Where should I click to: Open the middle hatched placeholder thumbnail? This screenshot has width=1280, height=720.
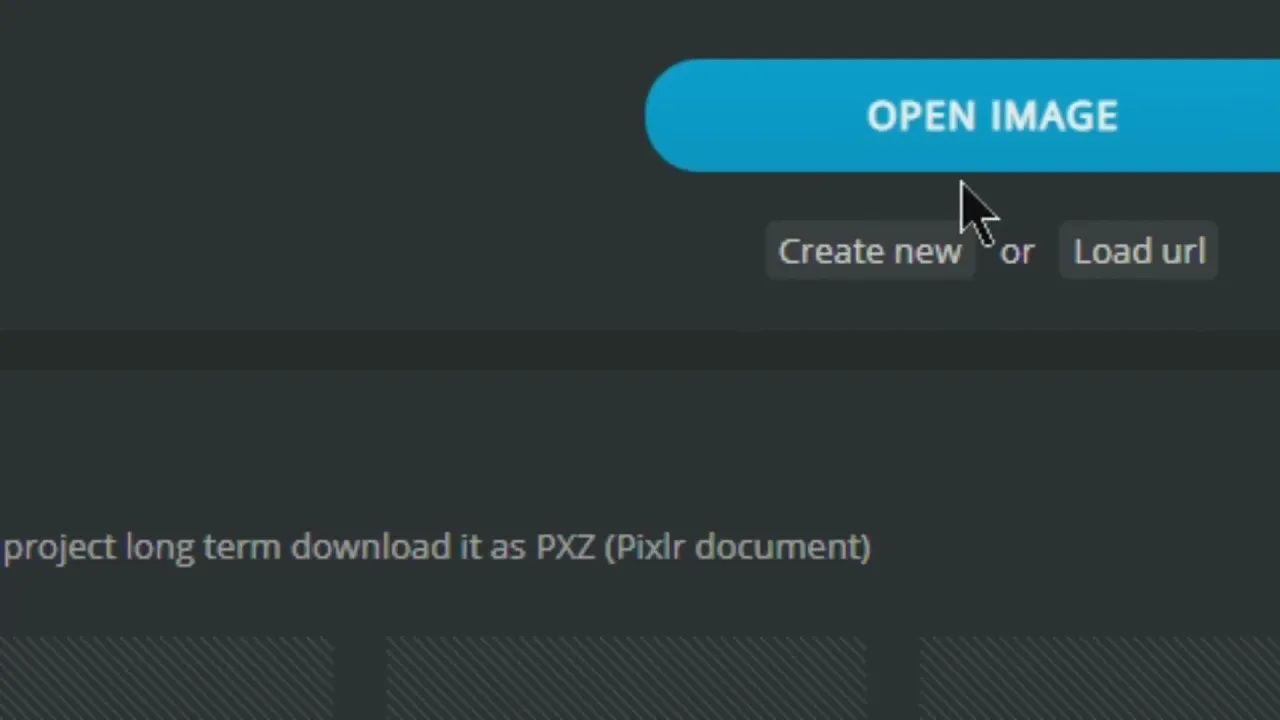coord(626,678)
